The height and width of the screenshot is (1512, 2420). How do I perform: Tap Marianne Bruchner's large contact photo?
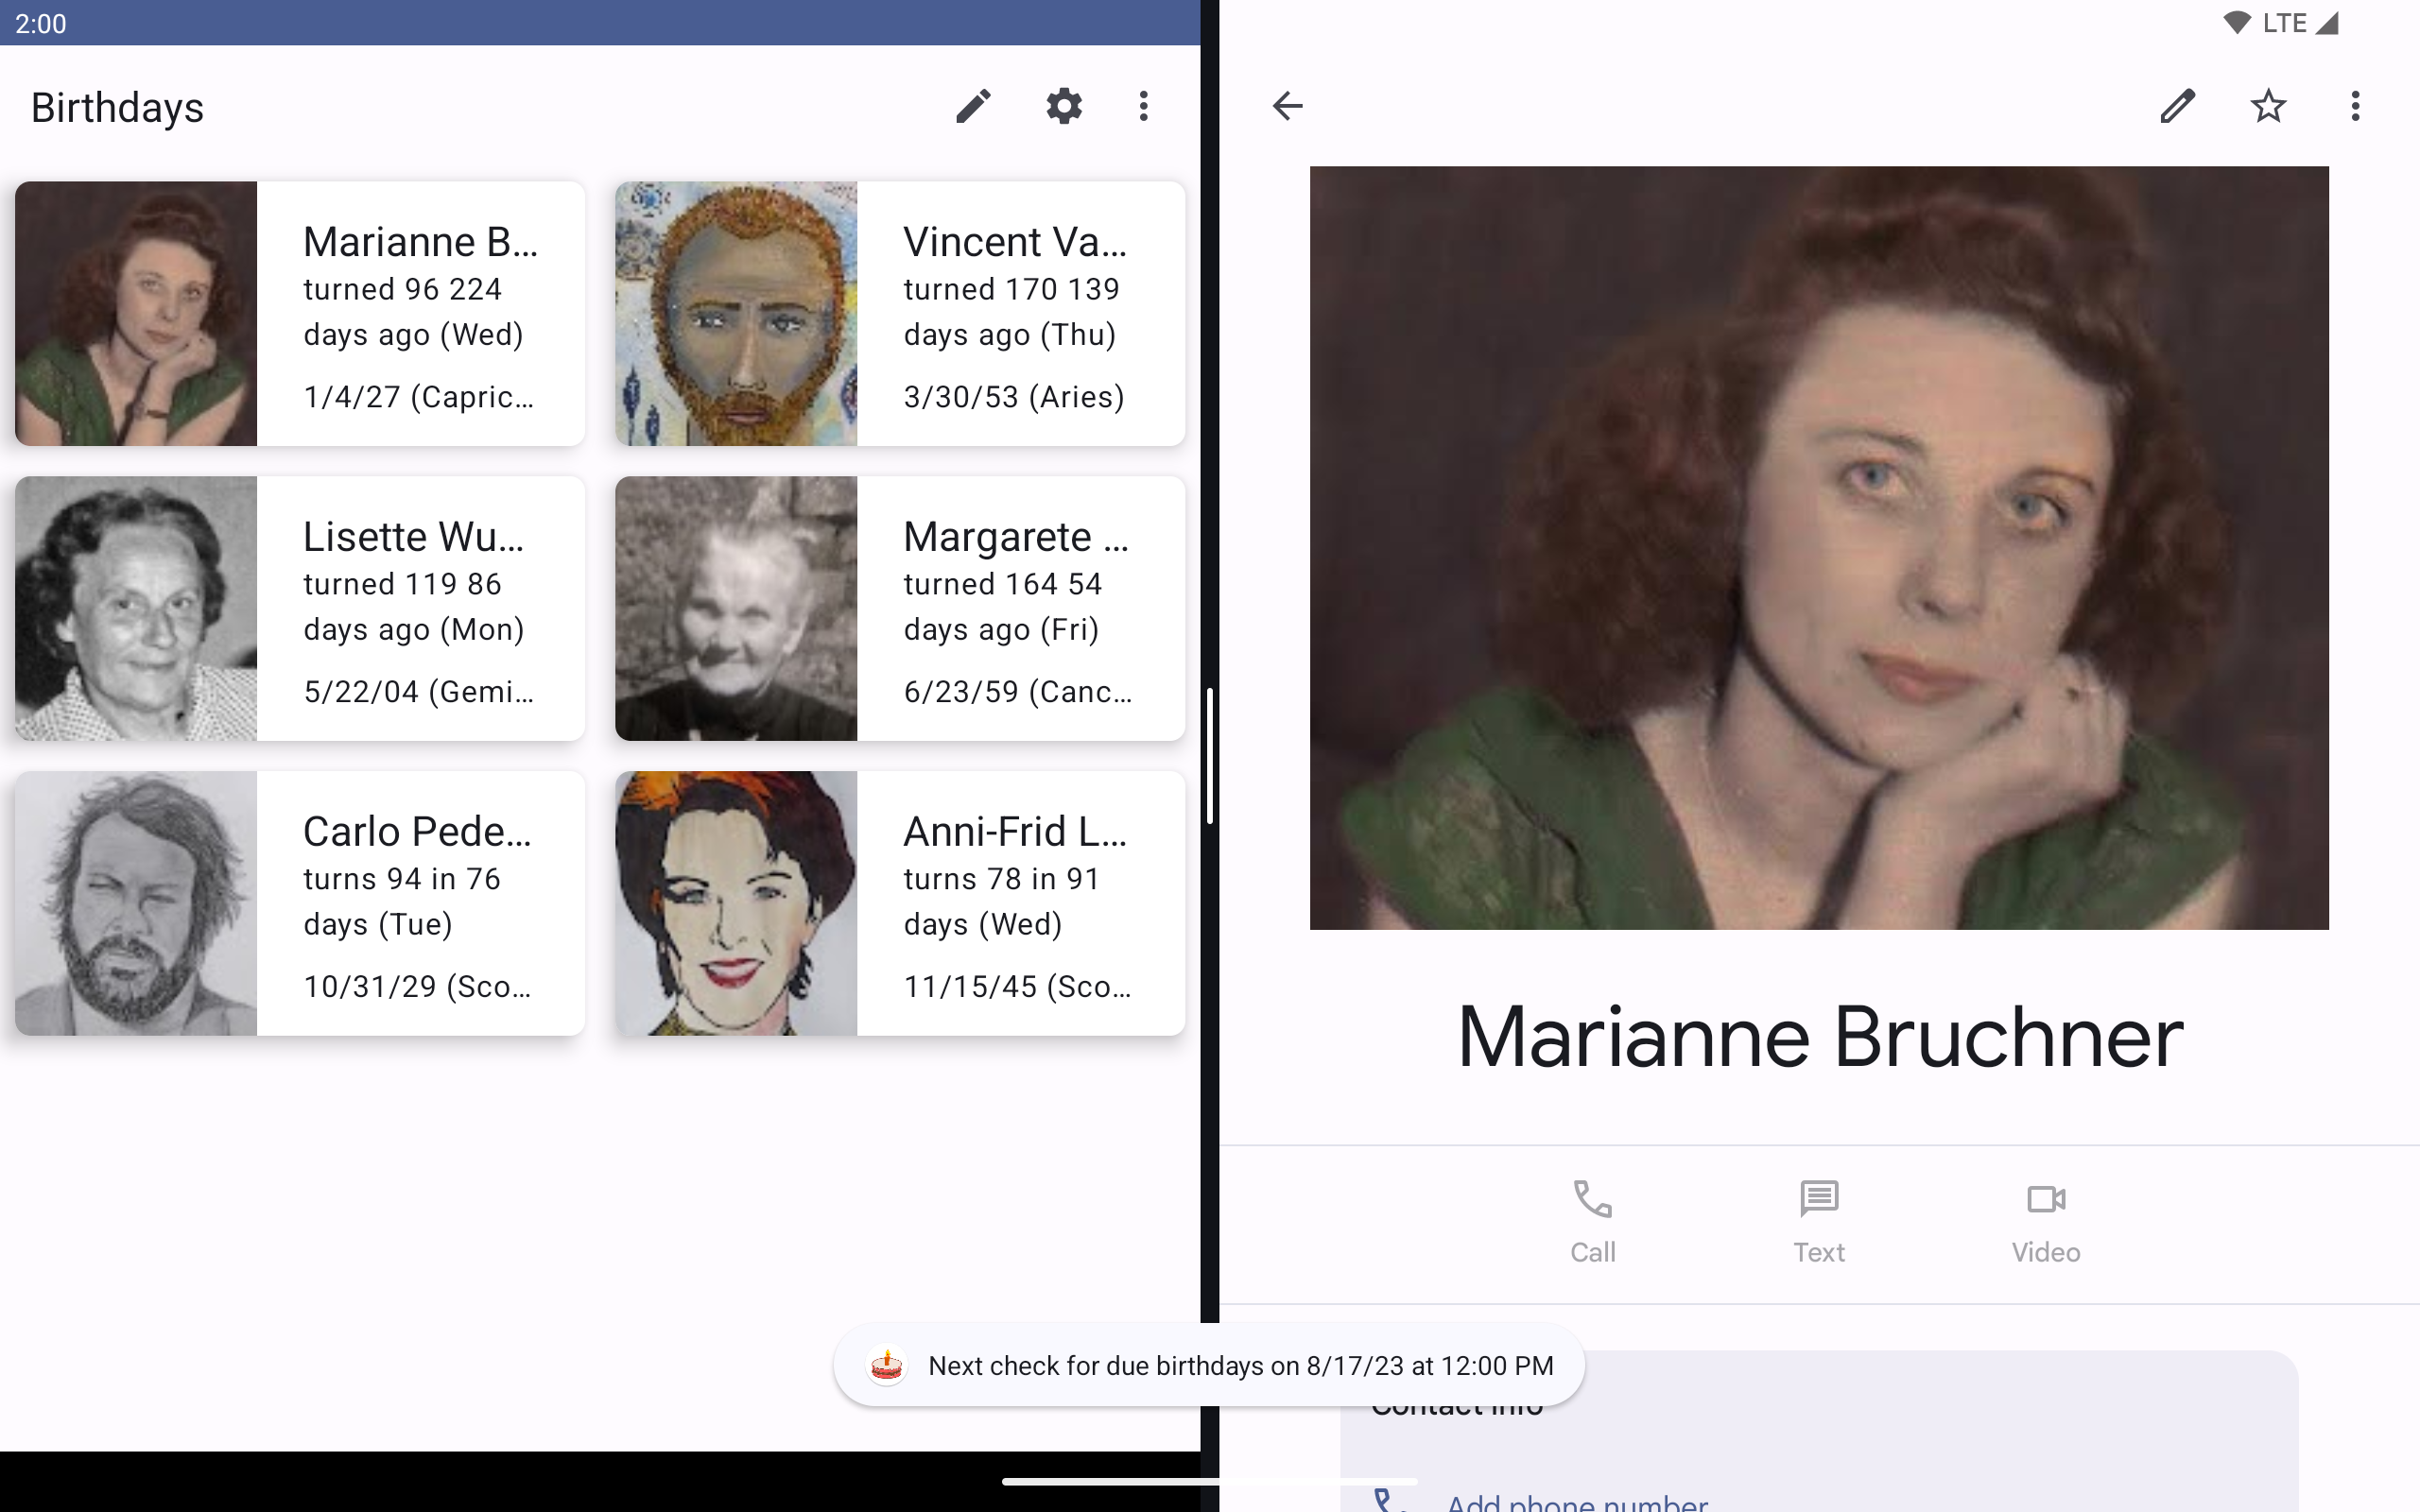(1818, 548)
